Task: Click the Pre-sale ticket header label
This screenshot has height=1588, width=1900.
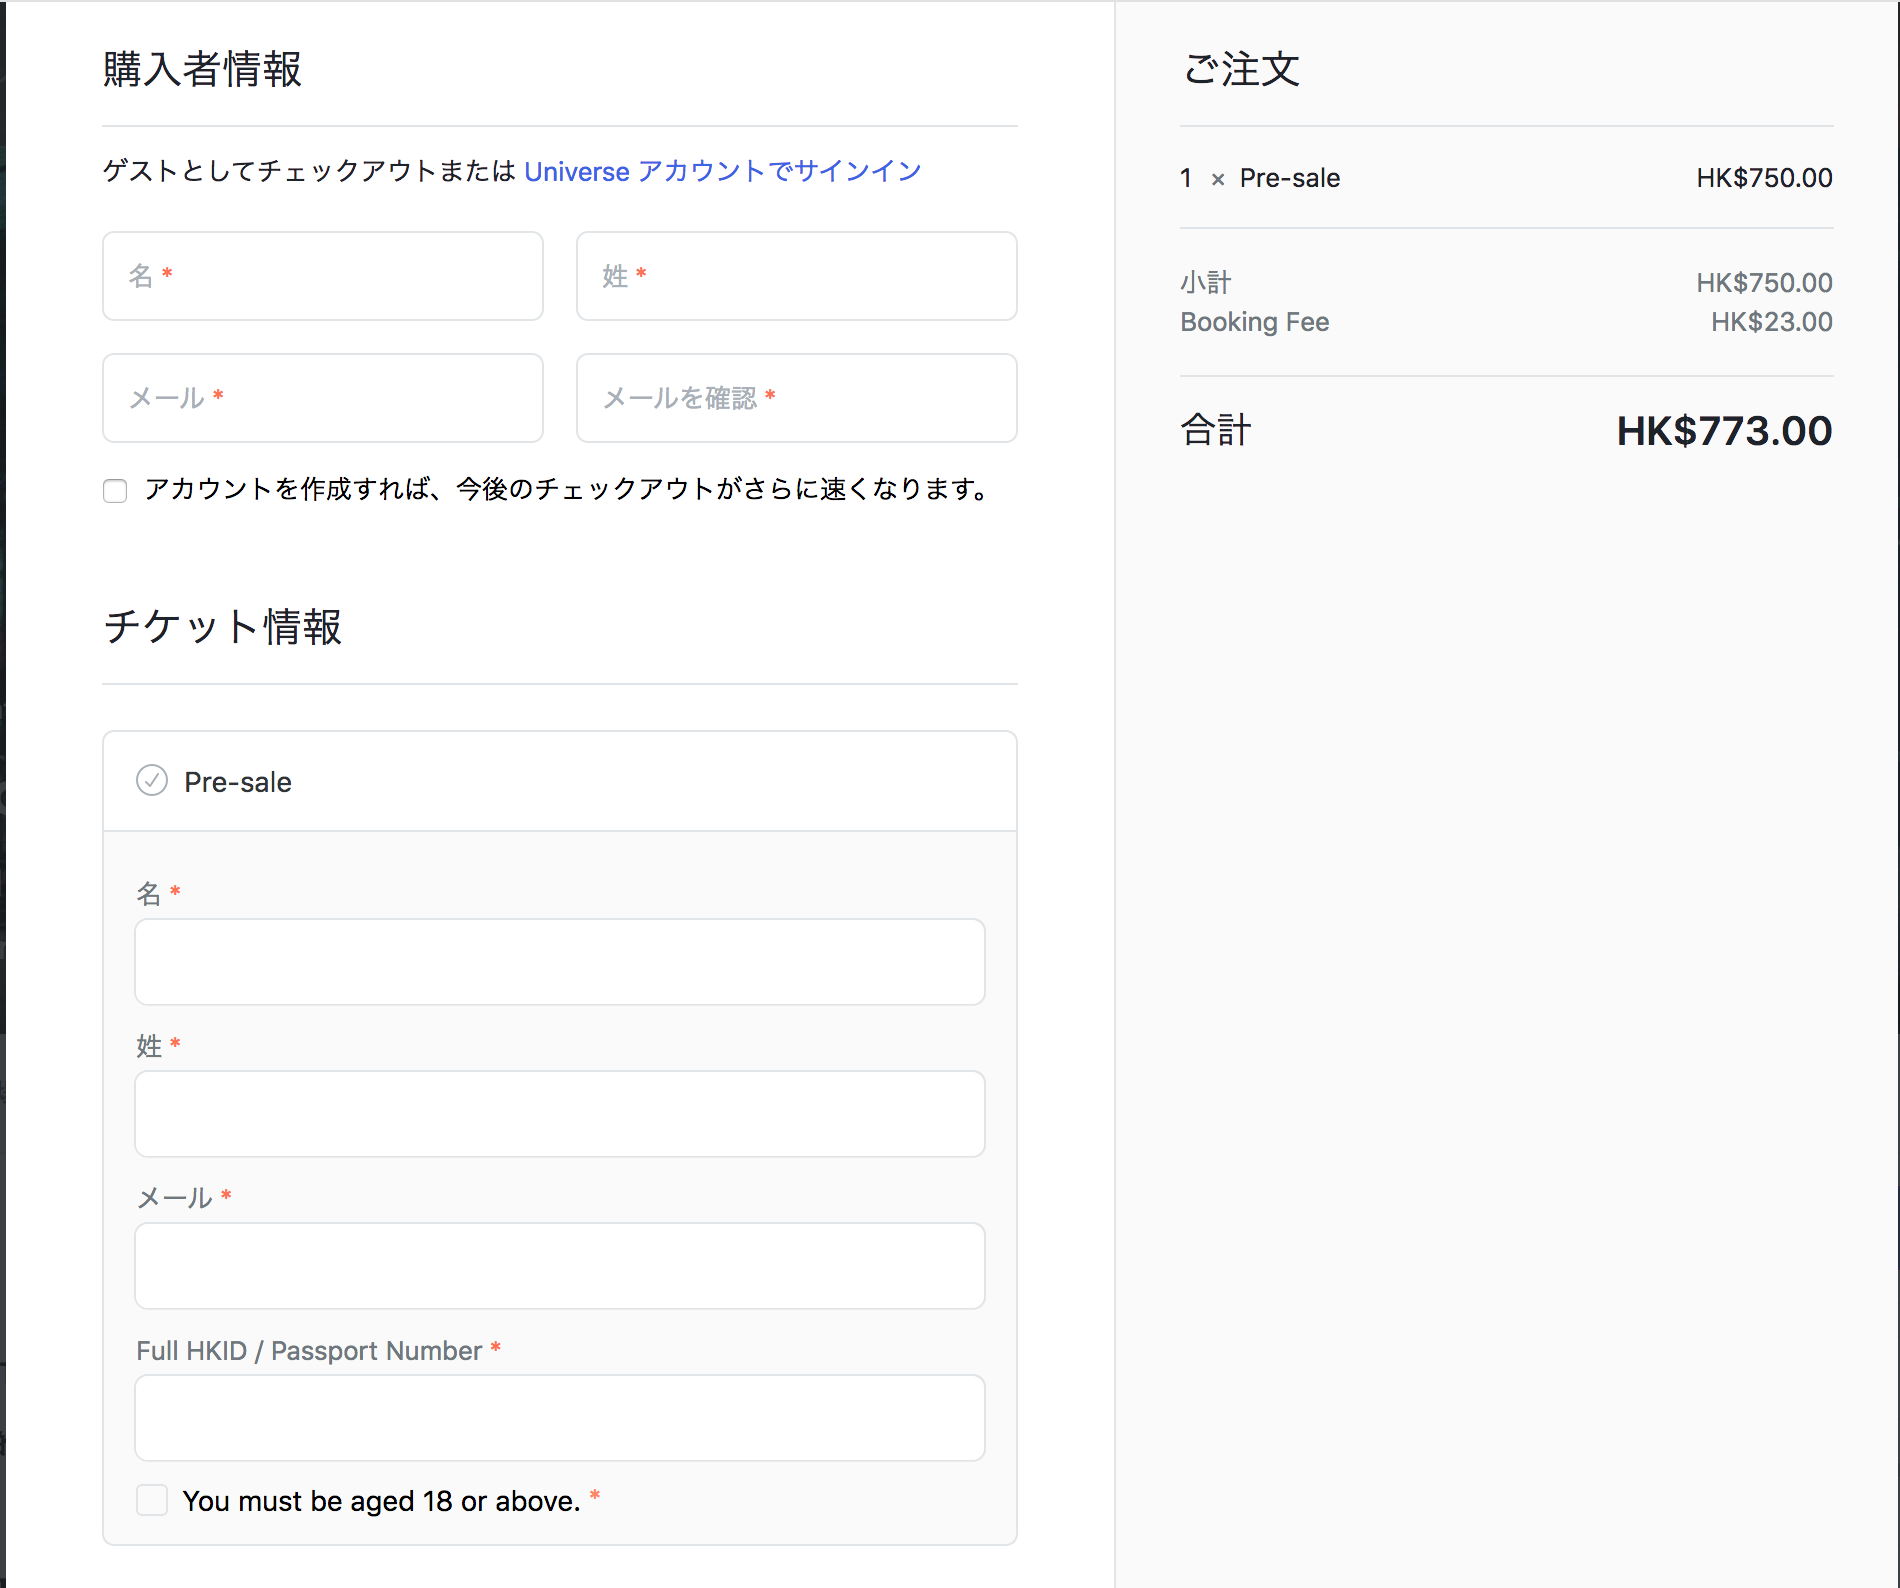Action: click(x=238, y=782)
